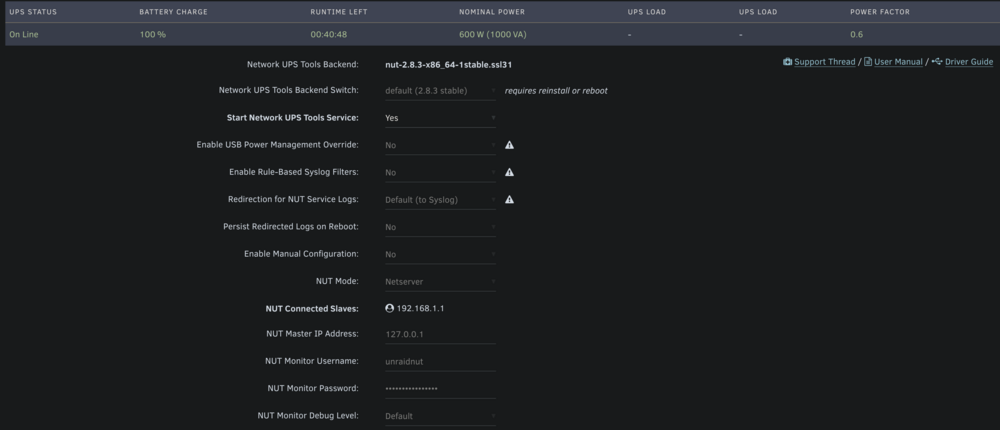Open the NUT Monitor Debug Level dropdown
1000x430 pixels.
440,416
